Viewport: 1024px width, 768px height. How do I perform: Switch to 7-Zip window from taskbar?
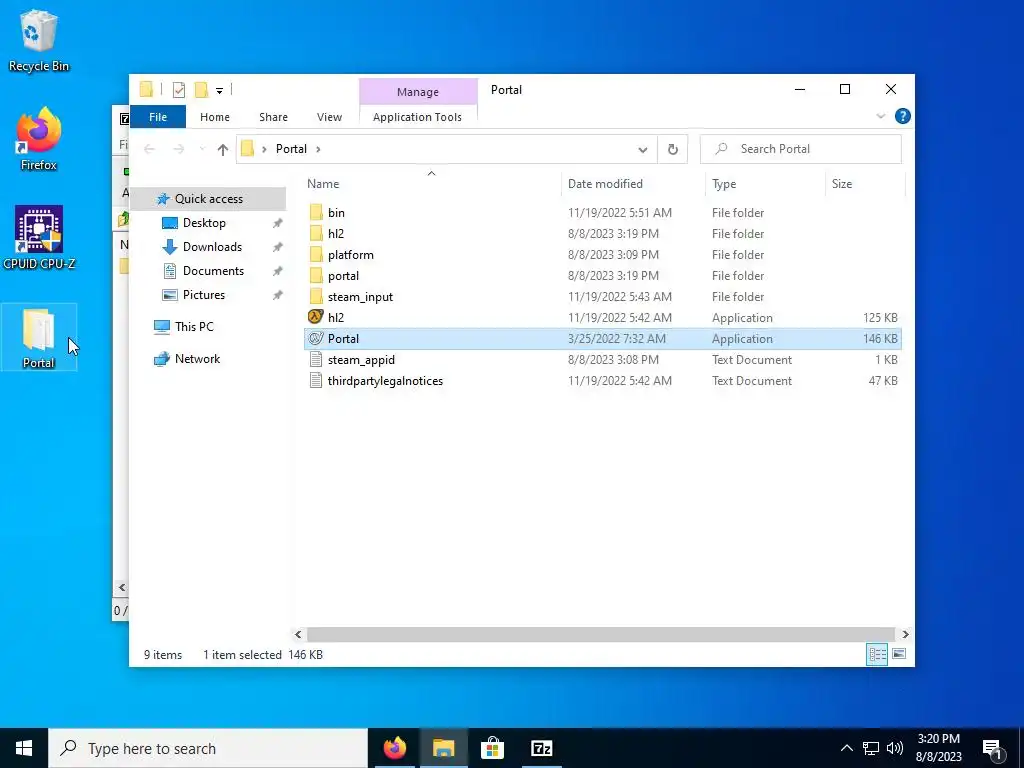(x=541, y=748)
